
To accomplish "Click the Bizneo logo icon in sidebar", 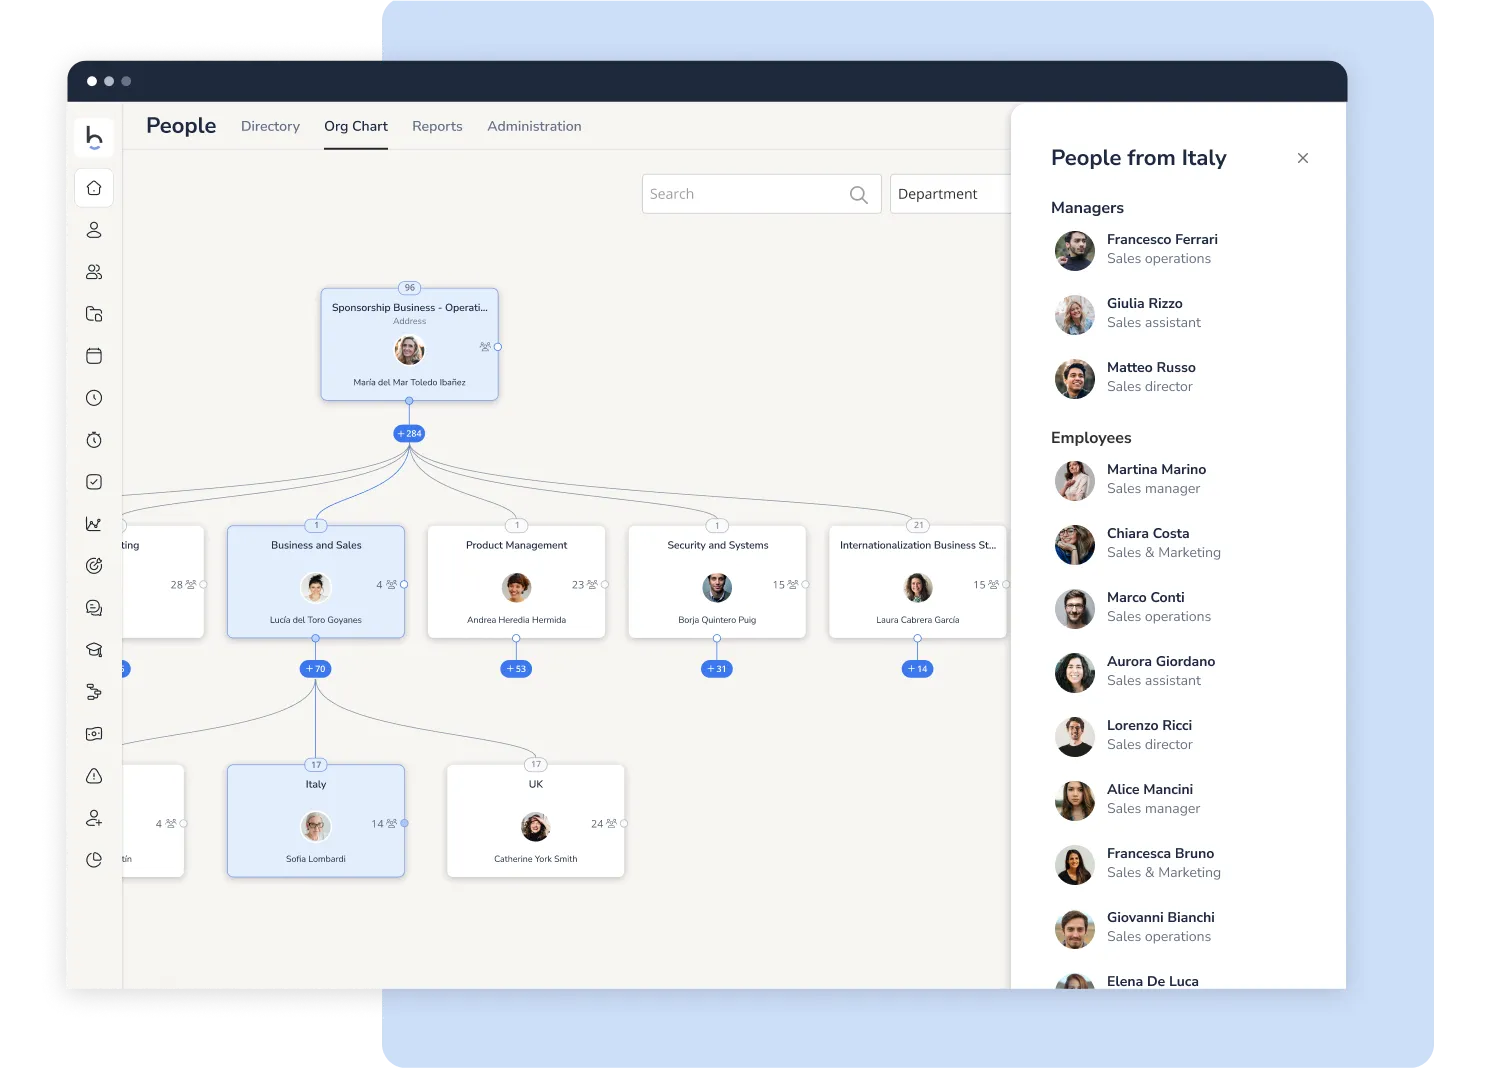I will pyautogui.click(x=94, y=137).
